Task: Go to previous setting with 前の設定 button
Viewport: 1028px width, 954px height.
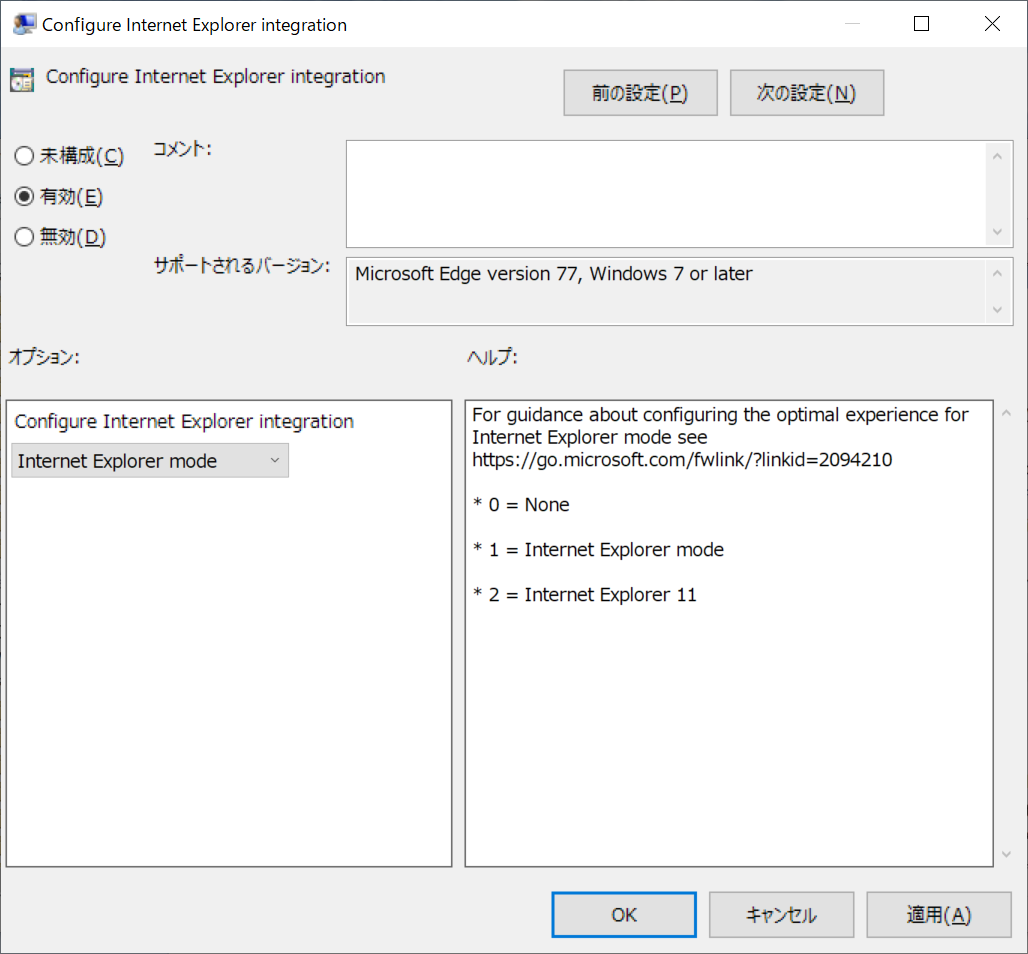Action: (640, 93)
